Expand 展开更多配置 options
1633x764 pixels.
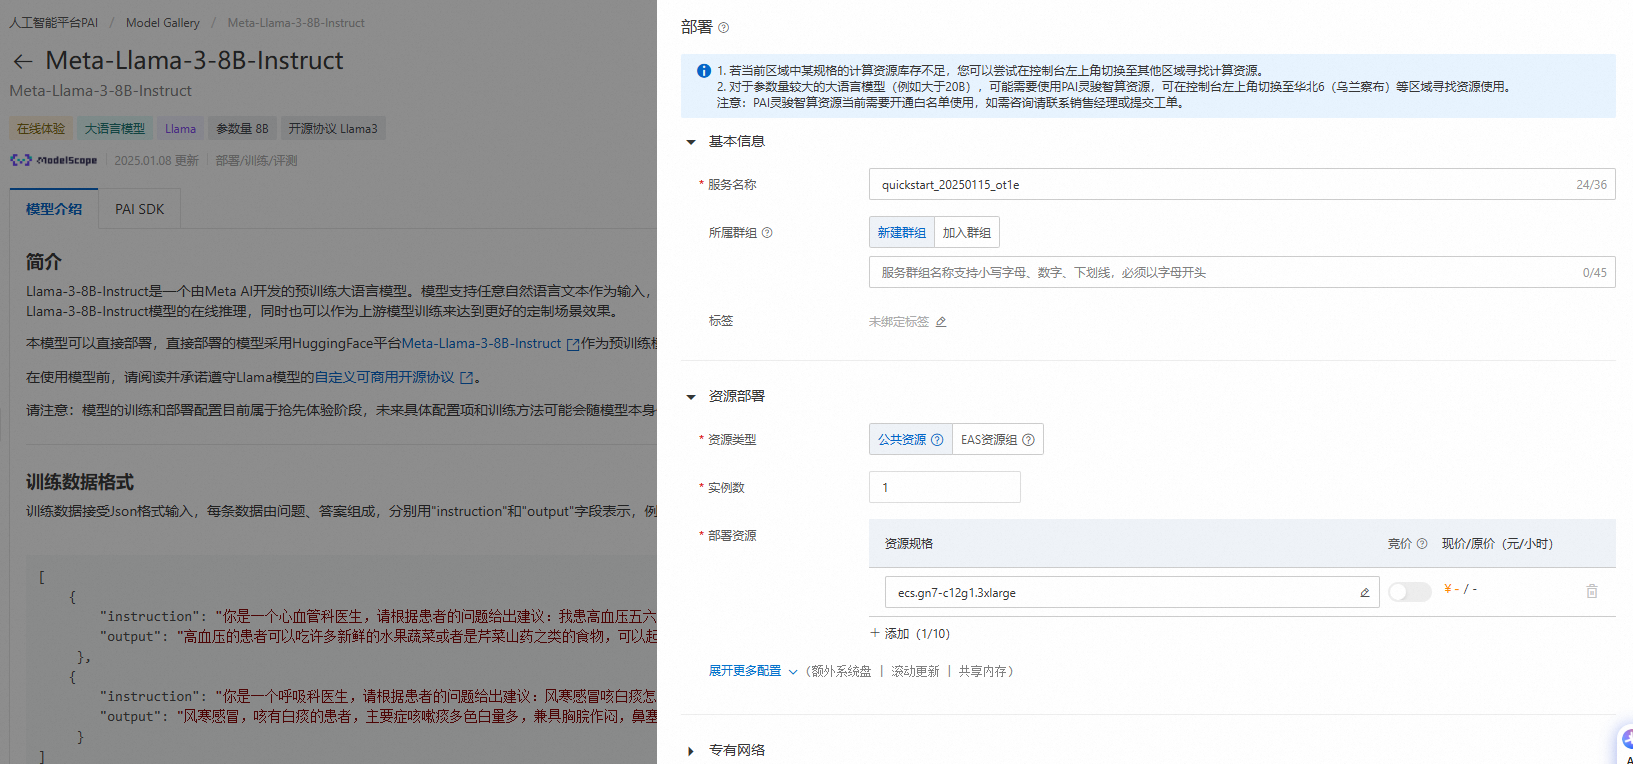[x=753, y=671]
